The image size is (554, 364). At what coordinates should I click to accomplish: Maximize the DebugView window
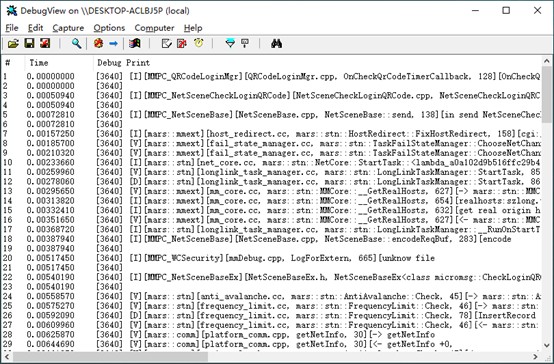click(506, 10)
